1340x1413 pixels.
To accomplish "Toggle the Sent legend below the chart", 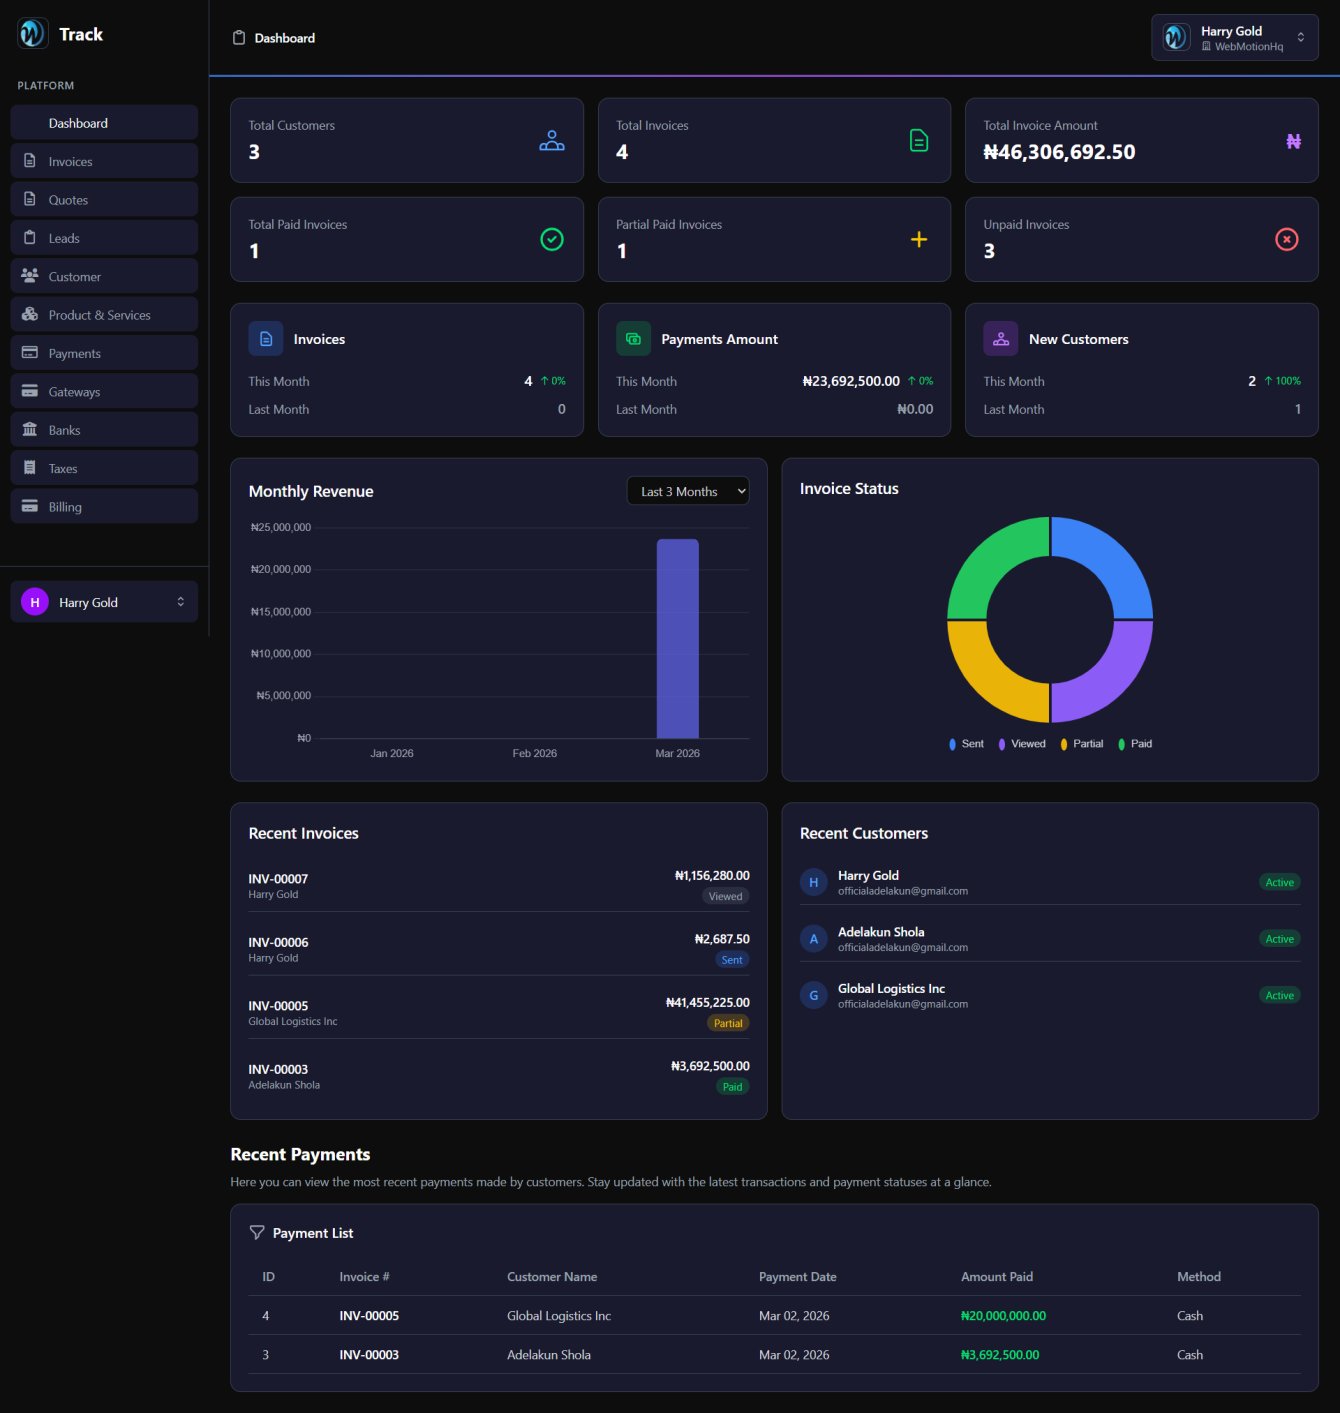I will 965,743.
